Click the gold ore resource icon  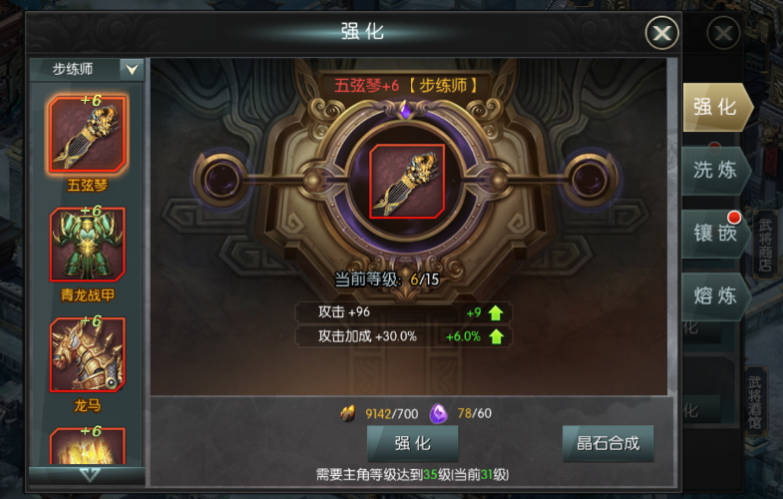click(x=348, y=414)
